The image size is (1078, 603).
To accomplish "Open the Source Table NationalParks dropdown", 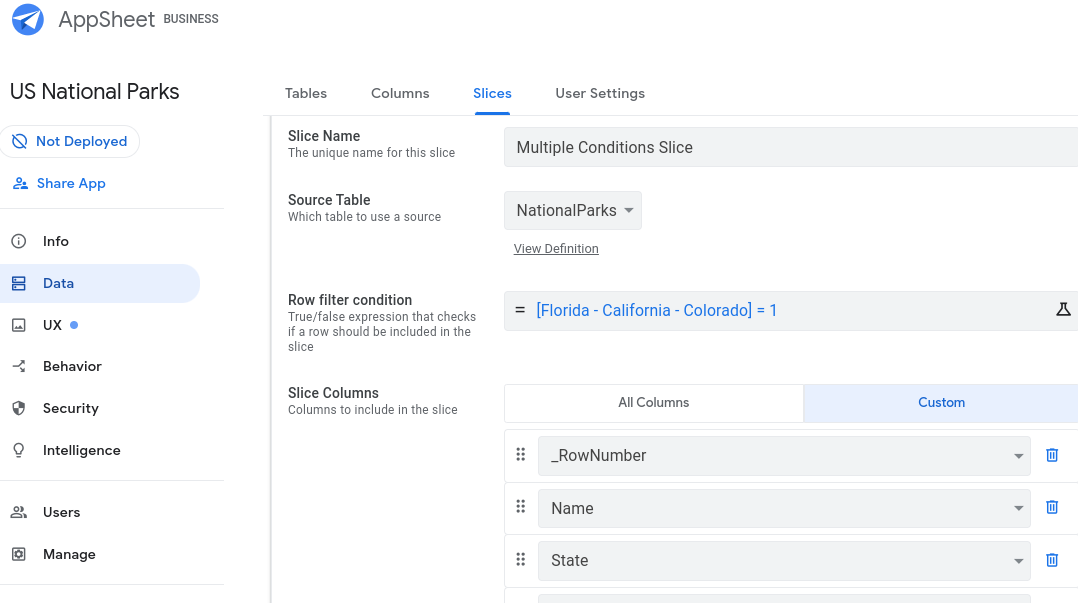I will coord(573,210).
